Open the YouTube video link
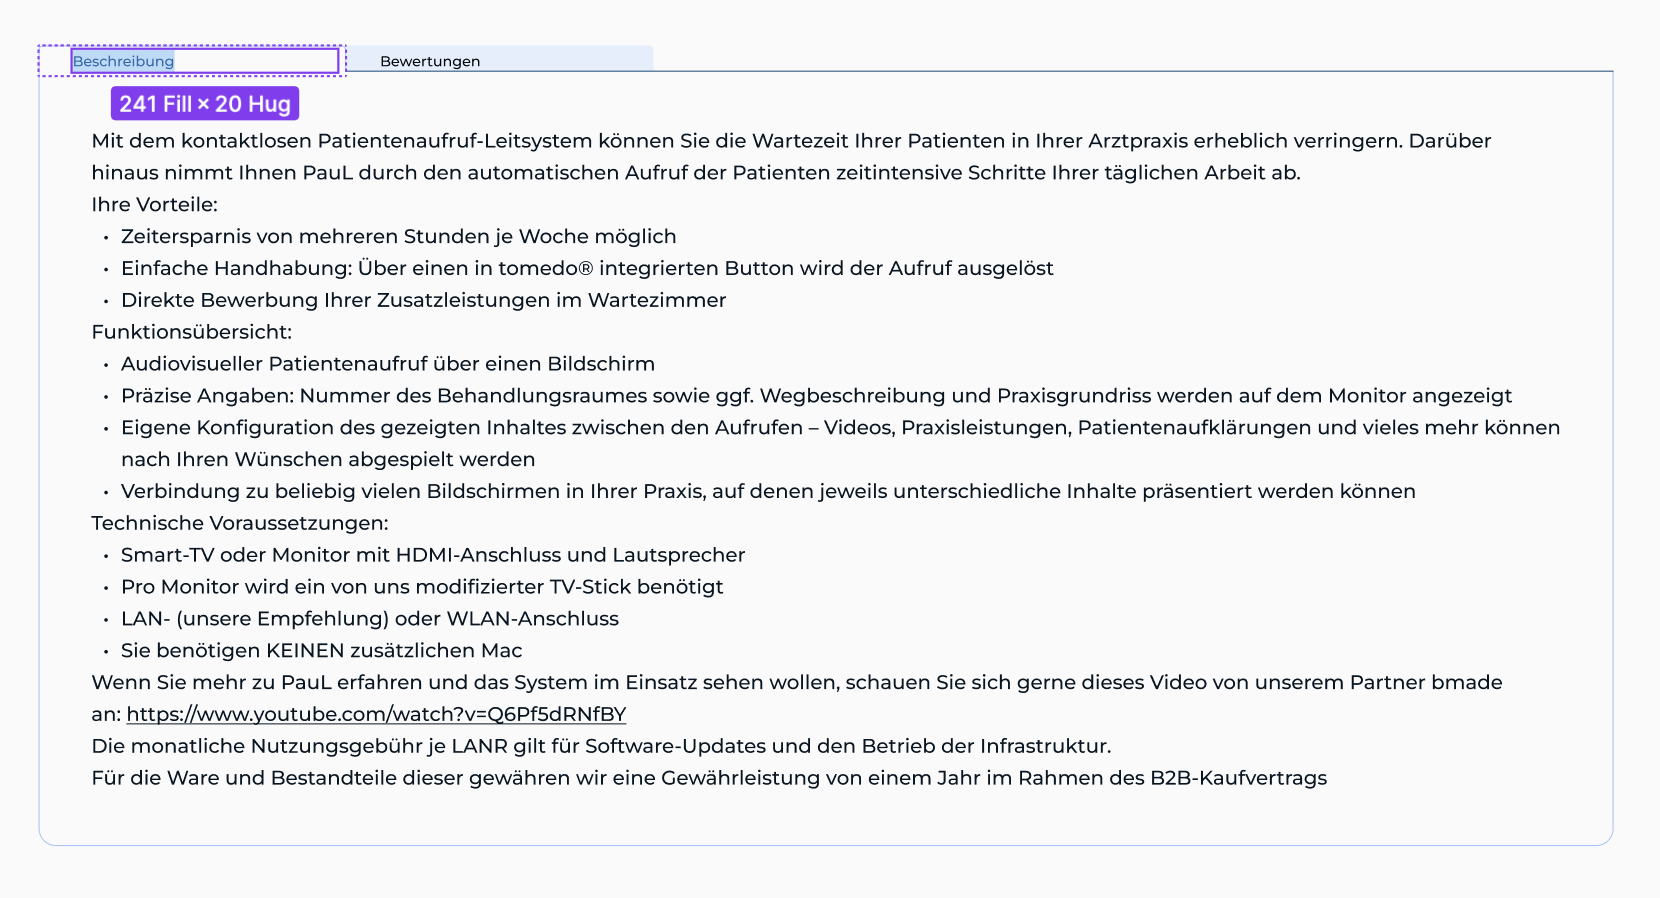Screen dimensions: 1660x898 pyautogui.click(x=376, y=714)
